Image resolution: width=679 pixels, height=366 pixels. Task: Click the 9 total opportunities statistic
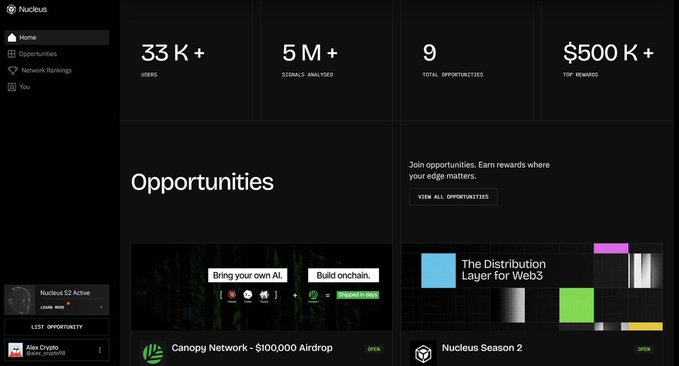(453, 59)
